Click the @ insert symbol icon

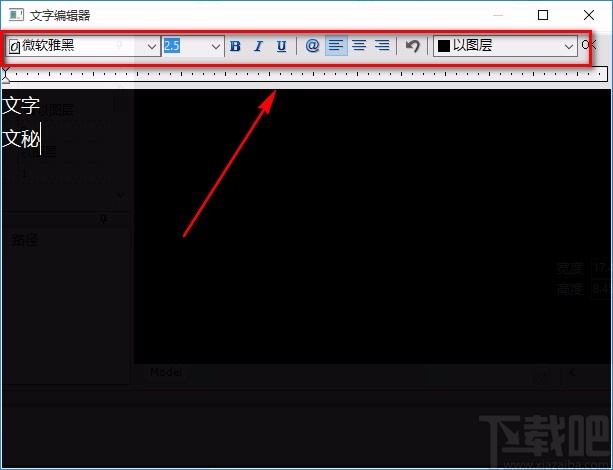coord(312,46)
